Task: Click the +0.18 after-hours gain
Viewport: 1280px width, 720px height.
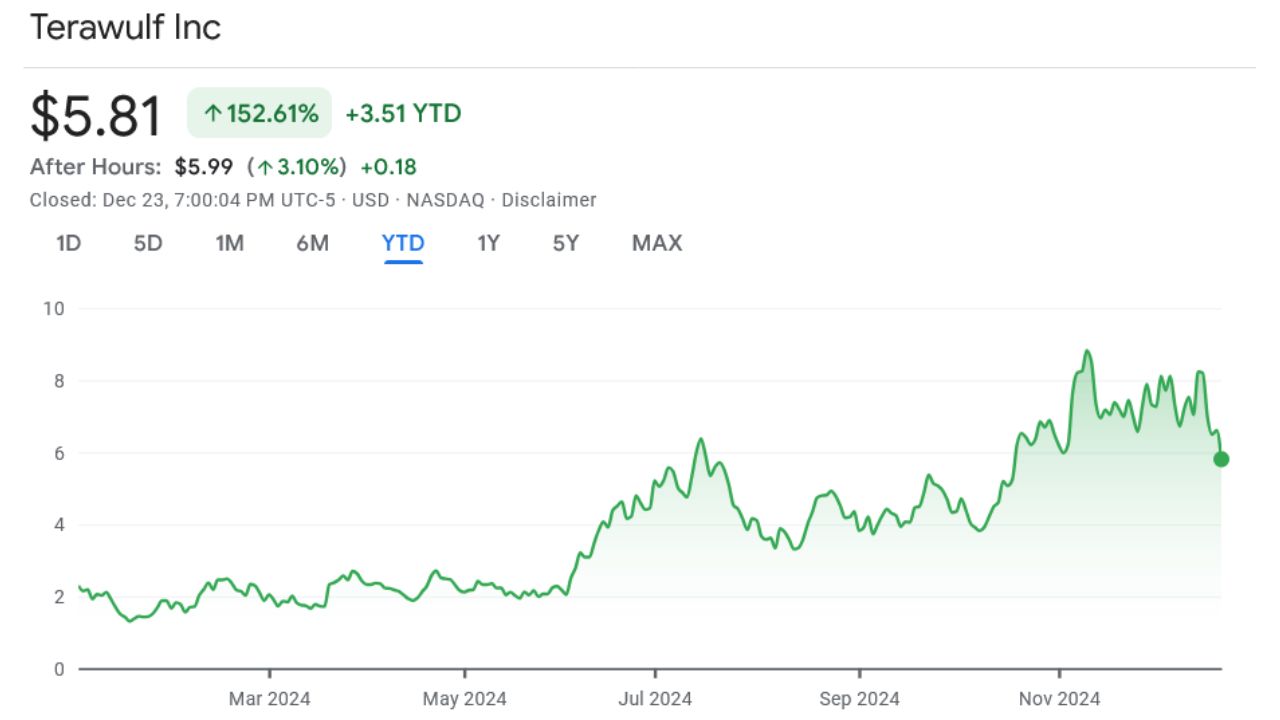Action: coord(389,166)
